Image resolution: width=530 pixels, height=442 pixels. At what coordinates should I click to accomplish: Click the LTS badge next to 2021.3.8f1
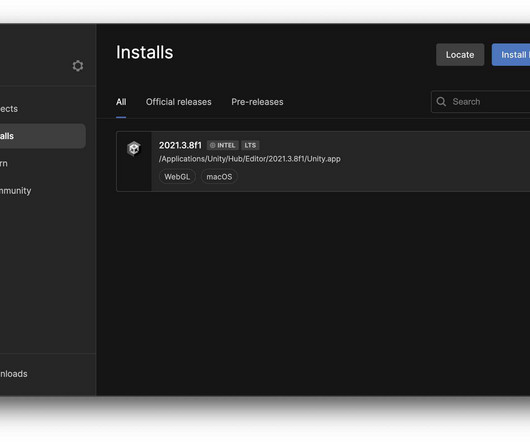pos(250,145)
